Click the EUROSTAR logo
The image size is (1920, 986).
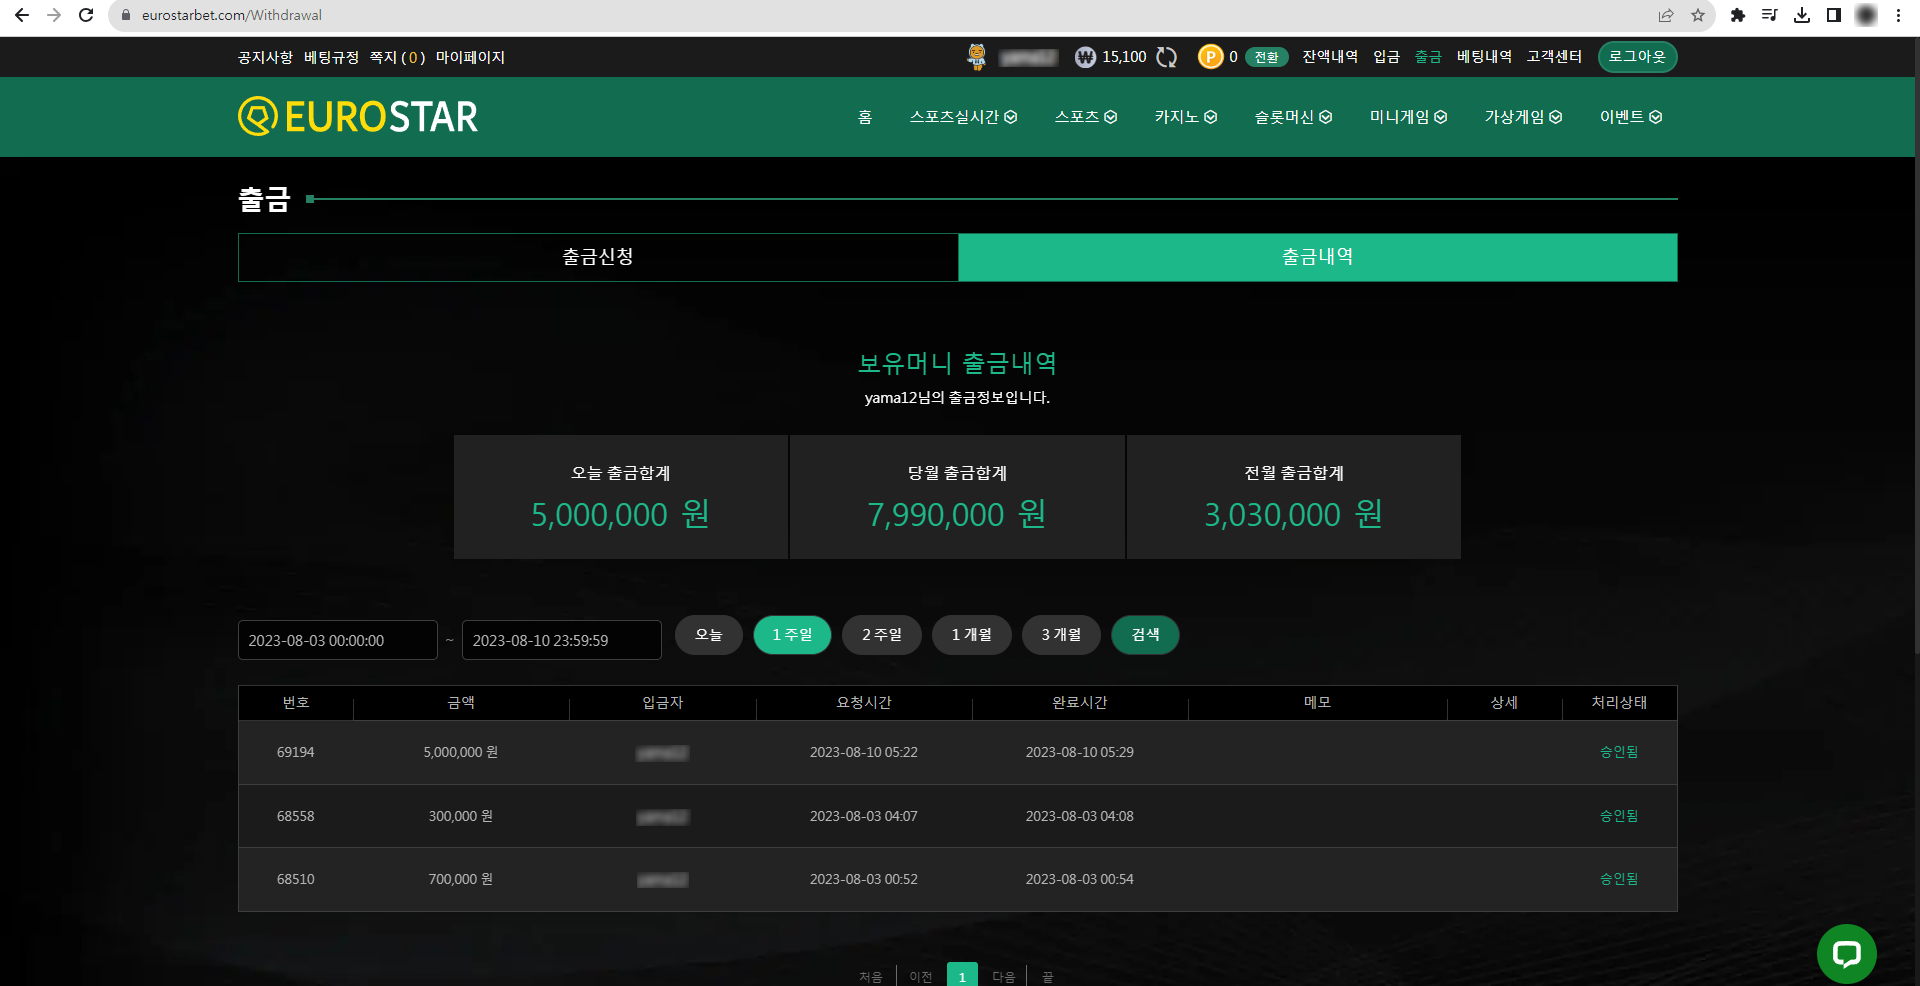click(358, 117)
